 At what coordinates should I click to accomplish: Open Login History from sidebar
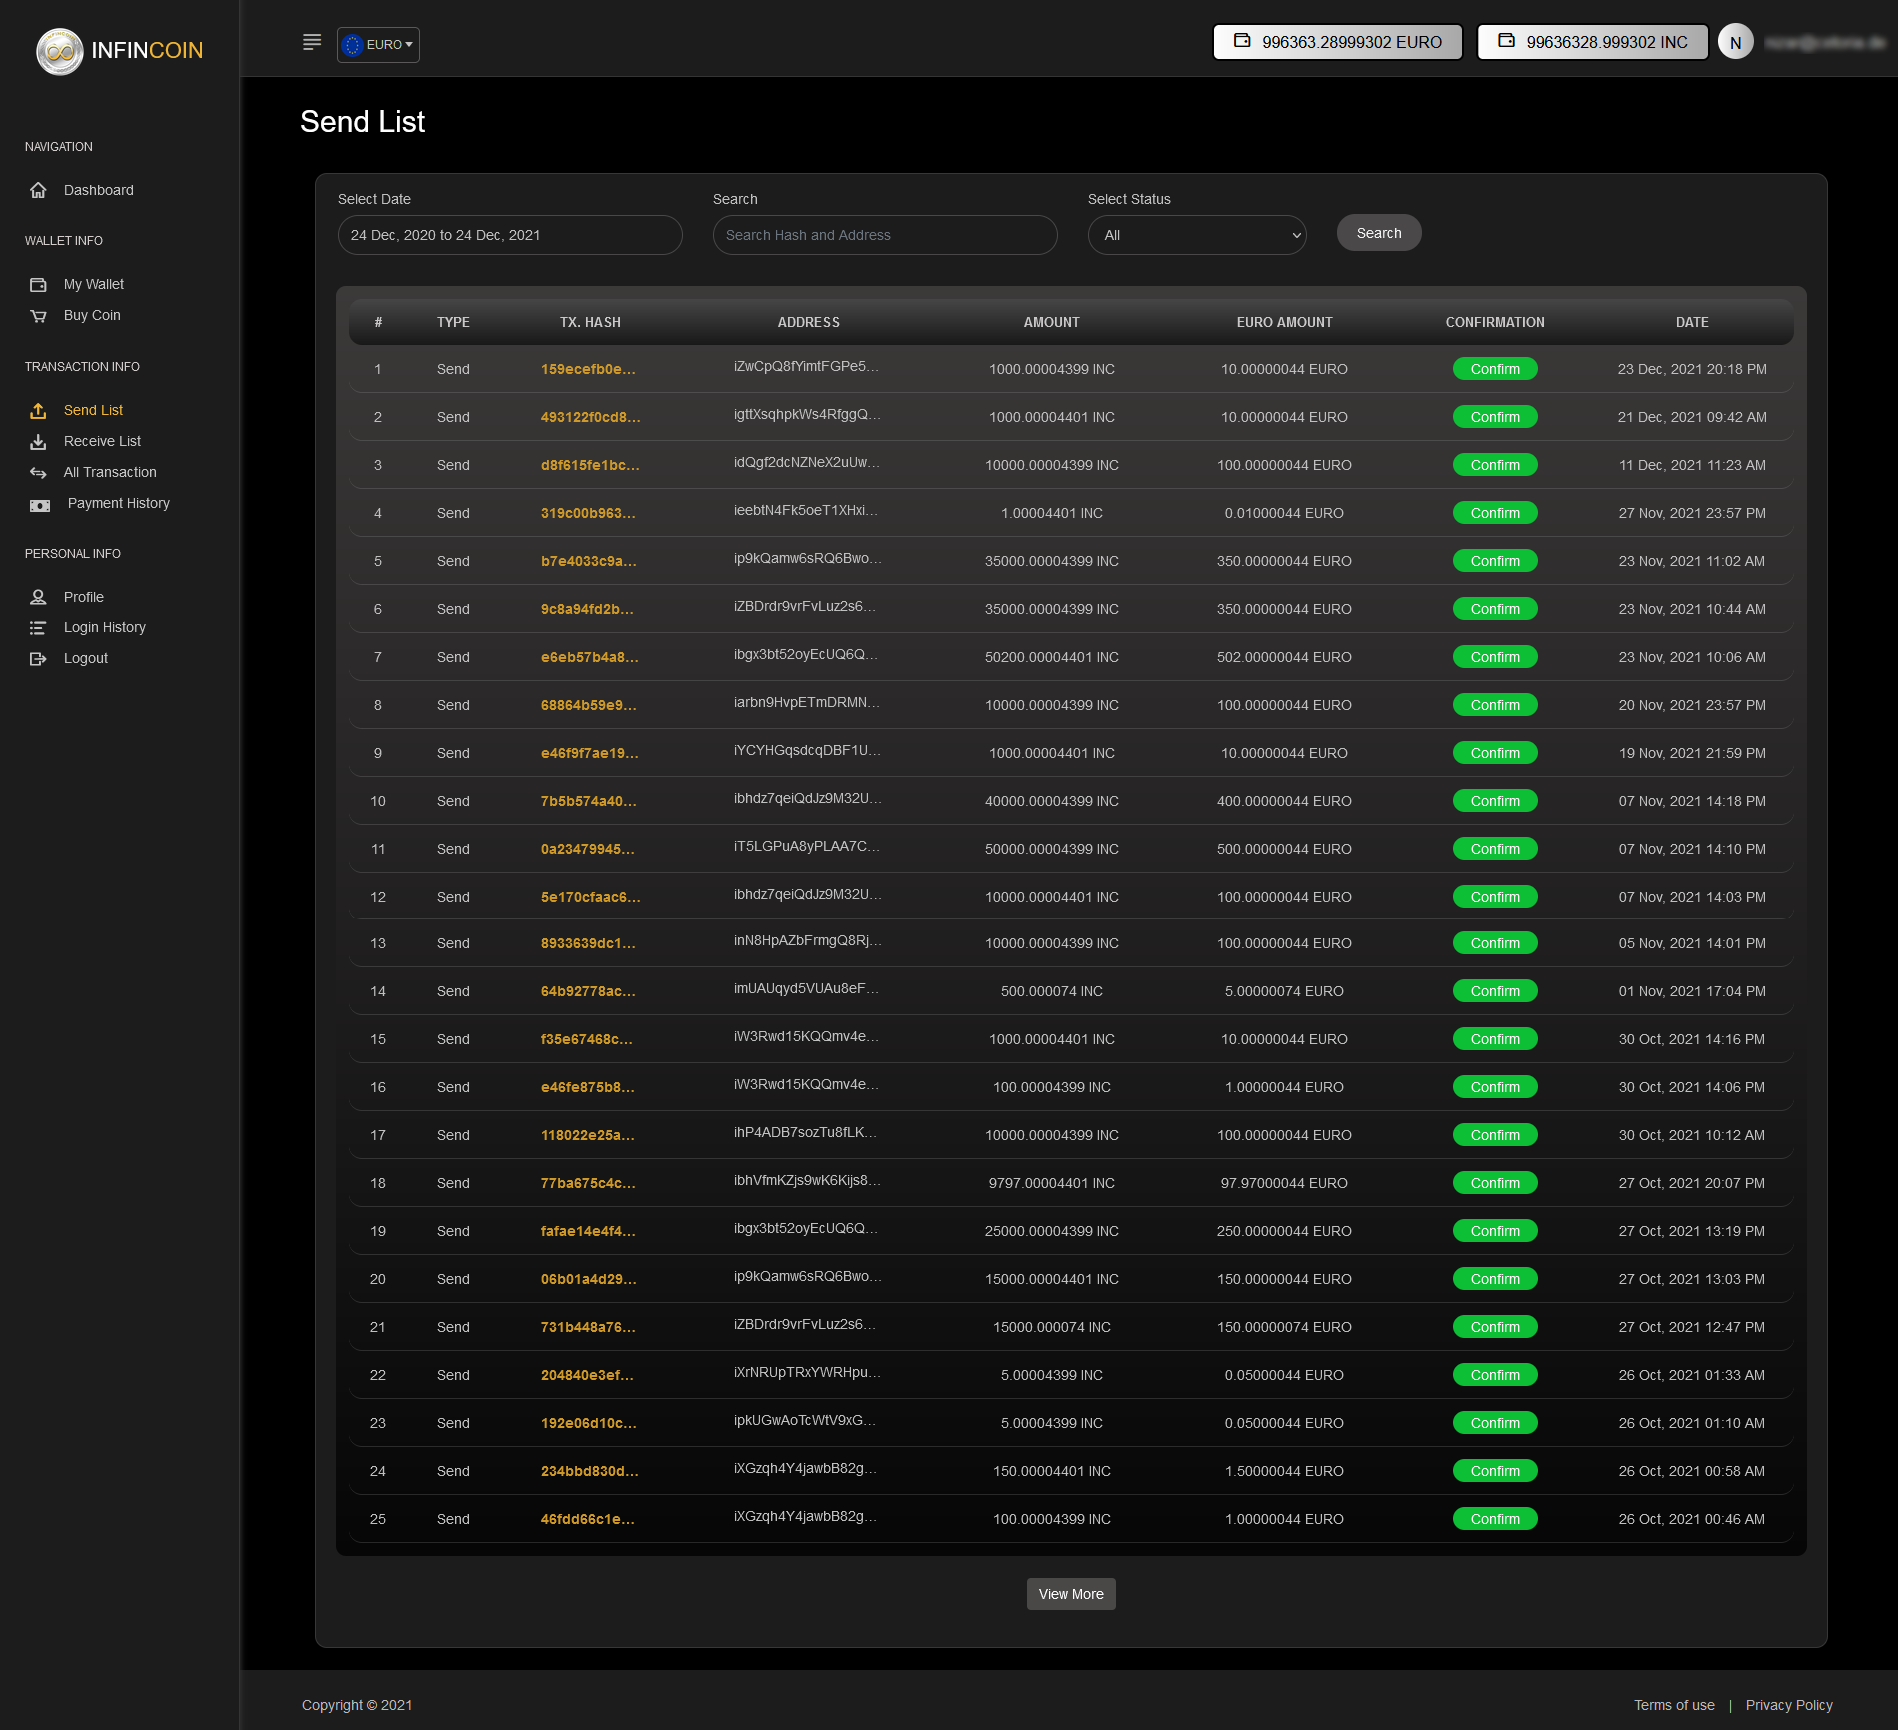(104, 628)
